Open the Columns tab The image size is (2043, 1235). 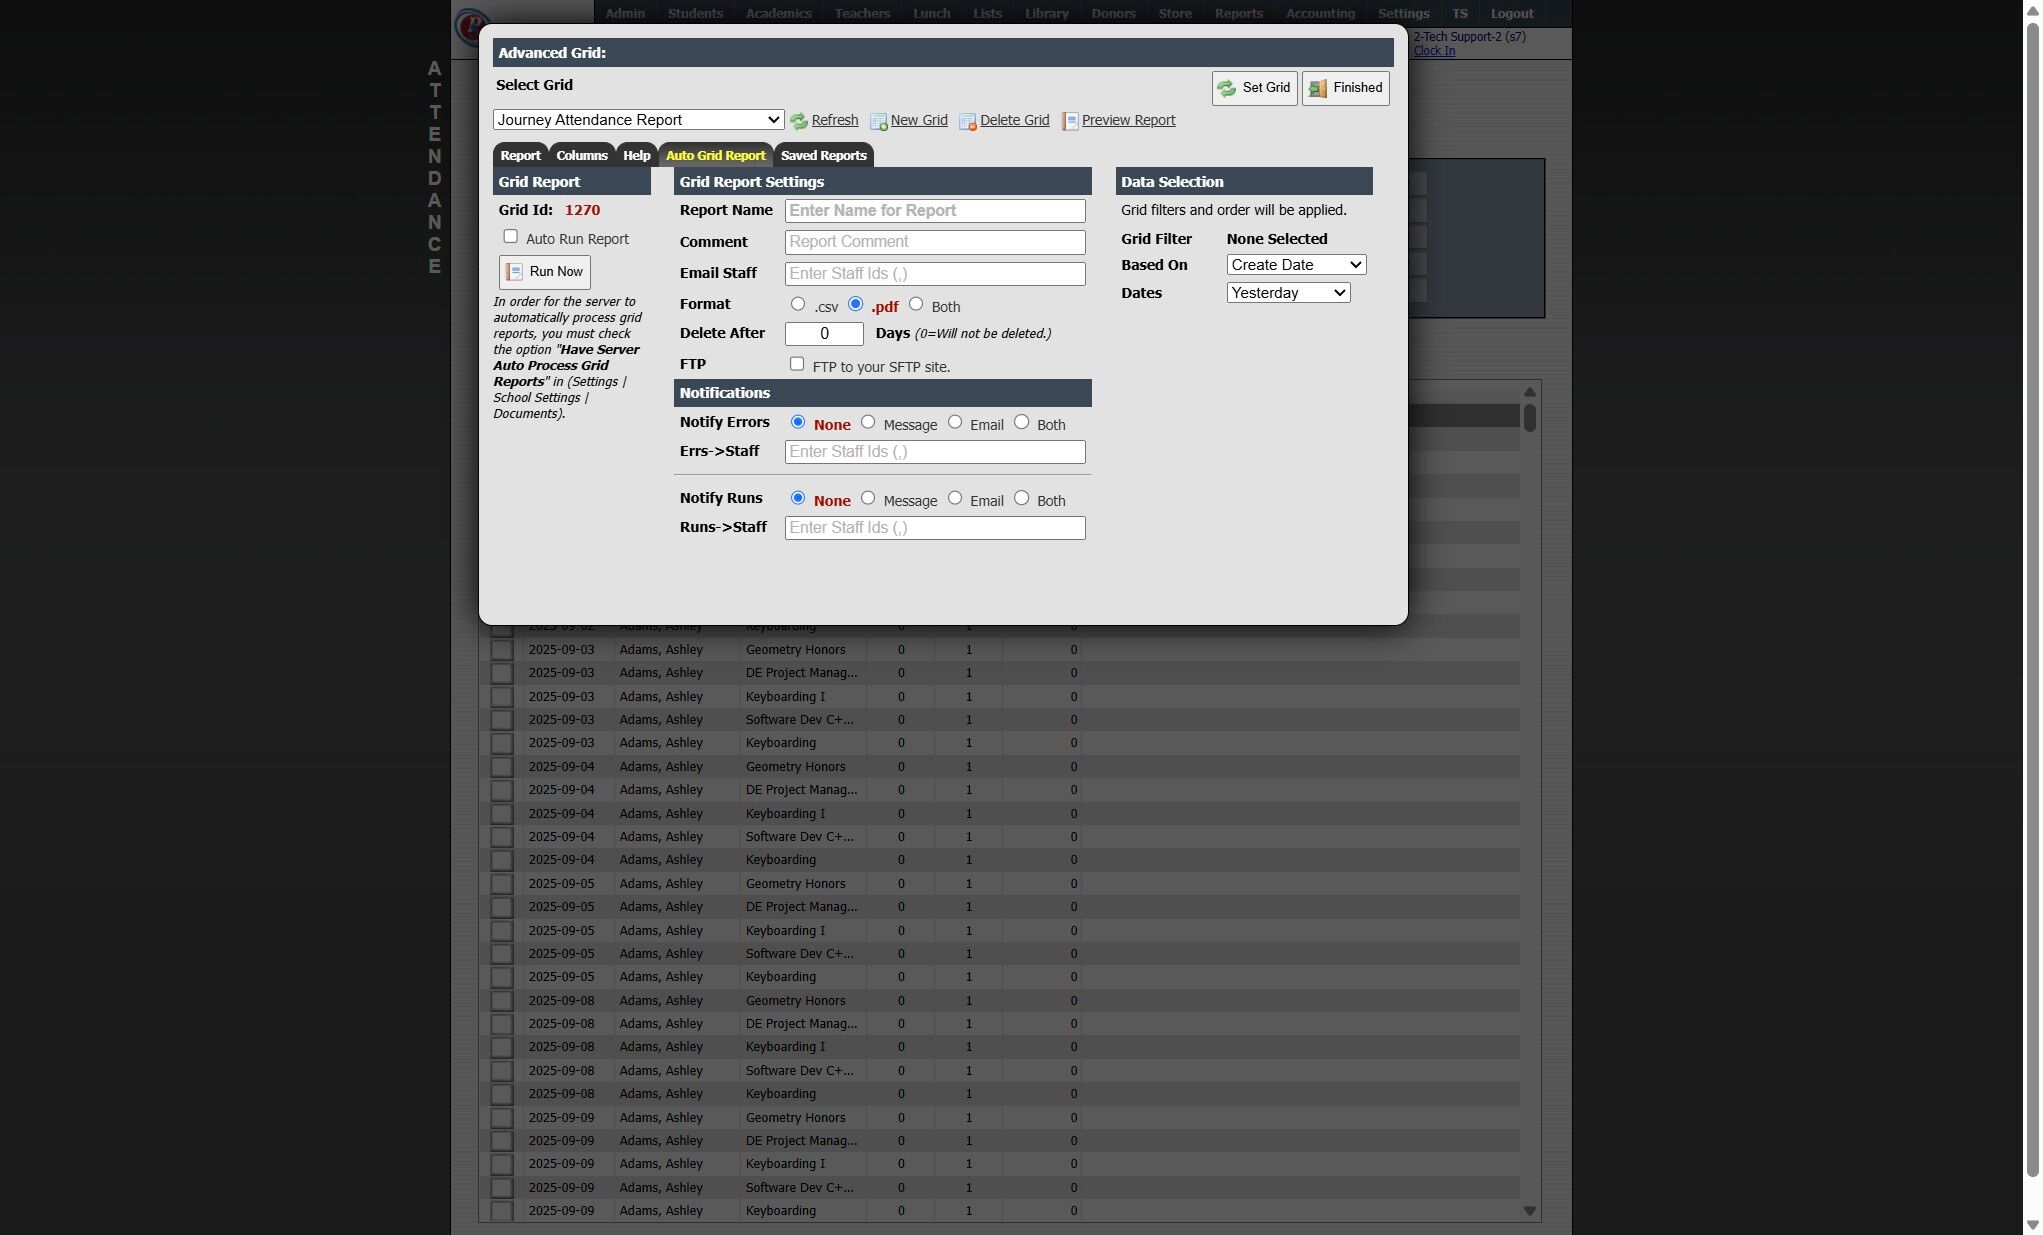[581, 155]
